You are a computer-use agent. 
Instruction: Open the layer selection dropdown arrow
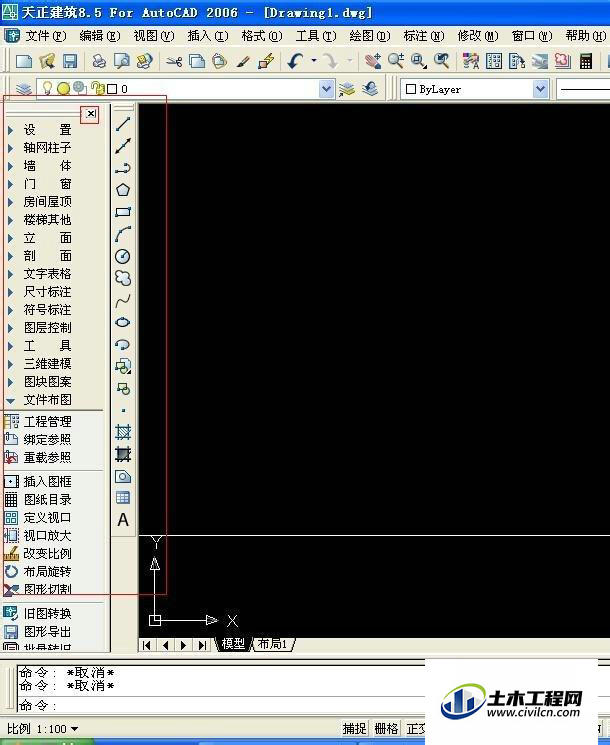[x=326, y=89]
